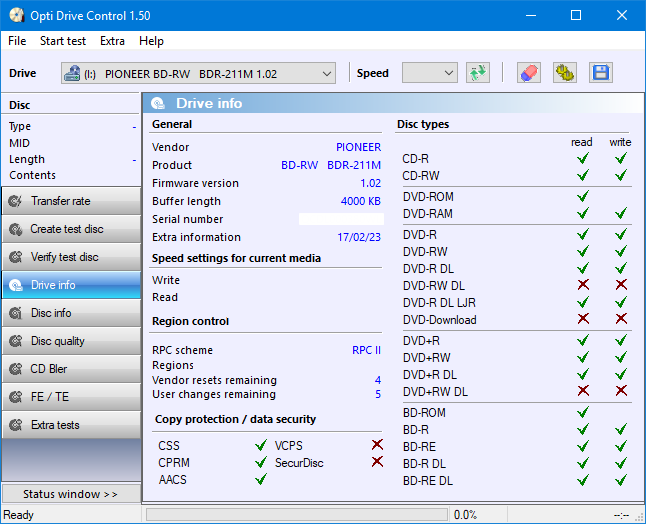Click the save floppy disk icon

pos(601,73)
